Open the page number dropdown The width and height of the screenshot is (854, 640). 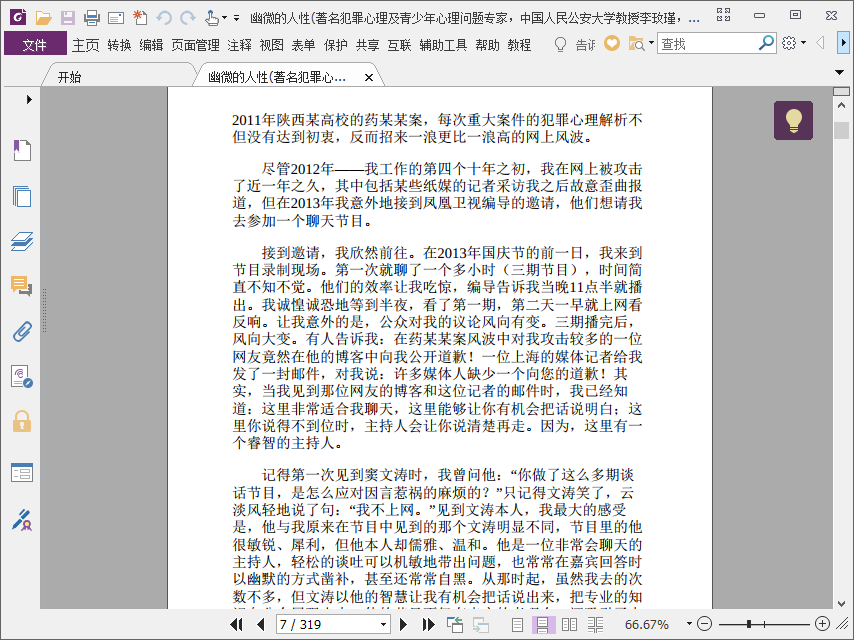(383, 624)
